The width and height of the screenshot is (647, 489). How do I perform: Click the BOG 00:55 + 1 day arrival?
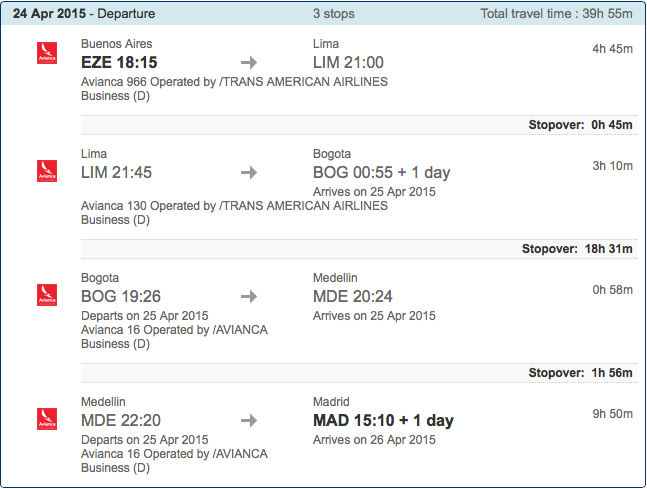coord(382,172)
